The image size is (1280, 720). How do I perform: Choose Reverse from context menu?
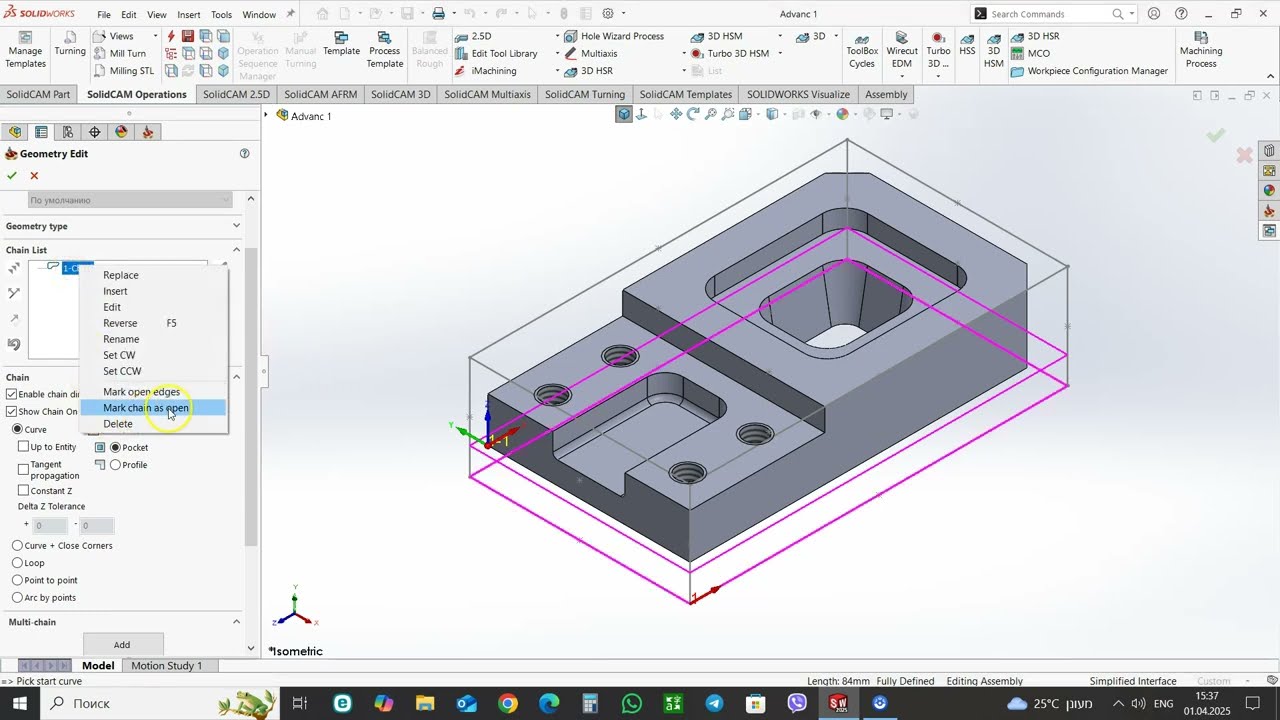click(120, 323)
